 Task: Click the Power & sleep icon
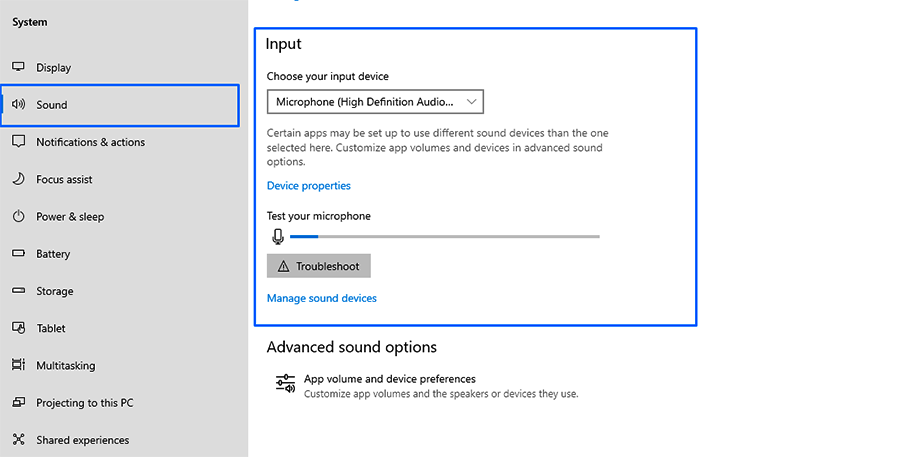point(19,216)
